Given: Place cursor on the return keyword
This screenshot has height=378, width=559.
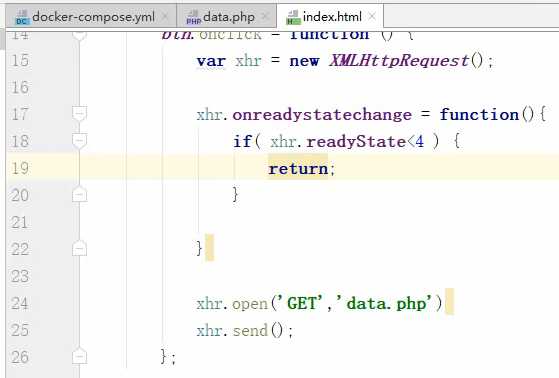Looking at the screenshot, I should click(x=298, y=169).
